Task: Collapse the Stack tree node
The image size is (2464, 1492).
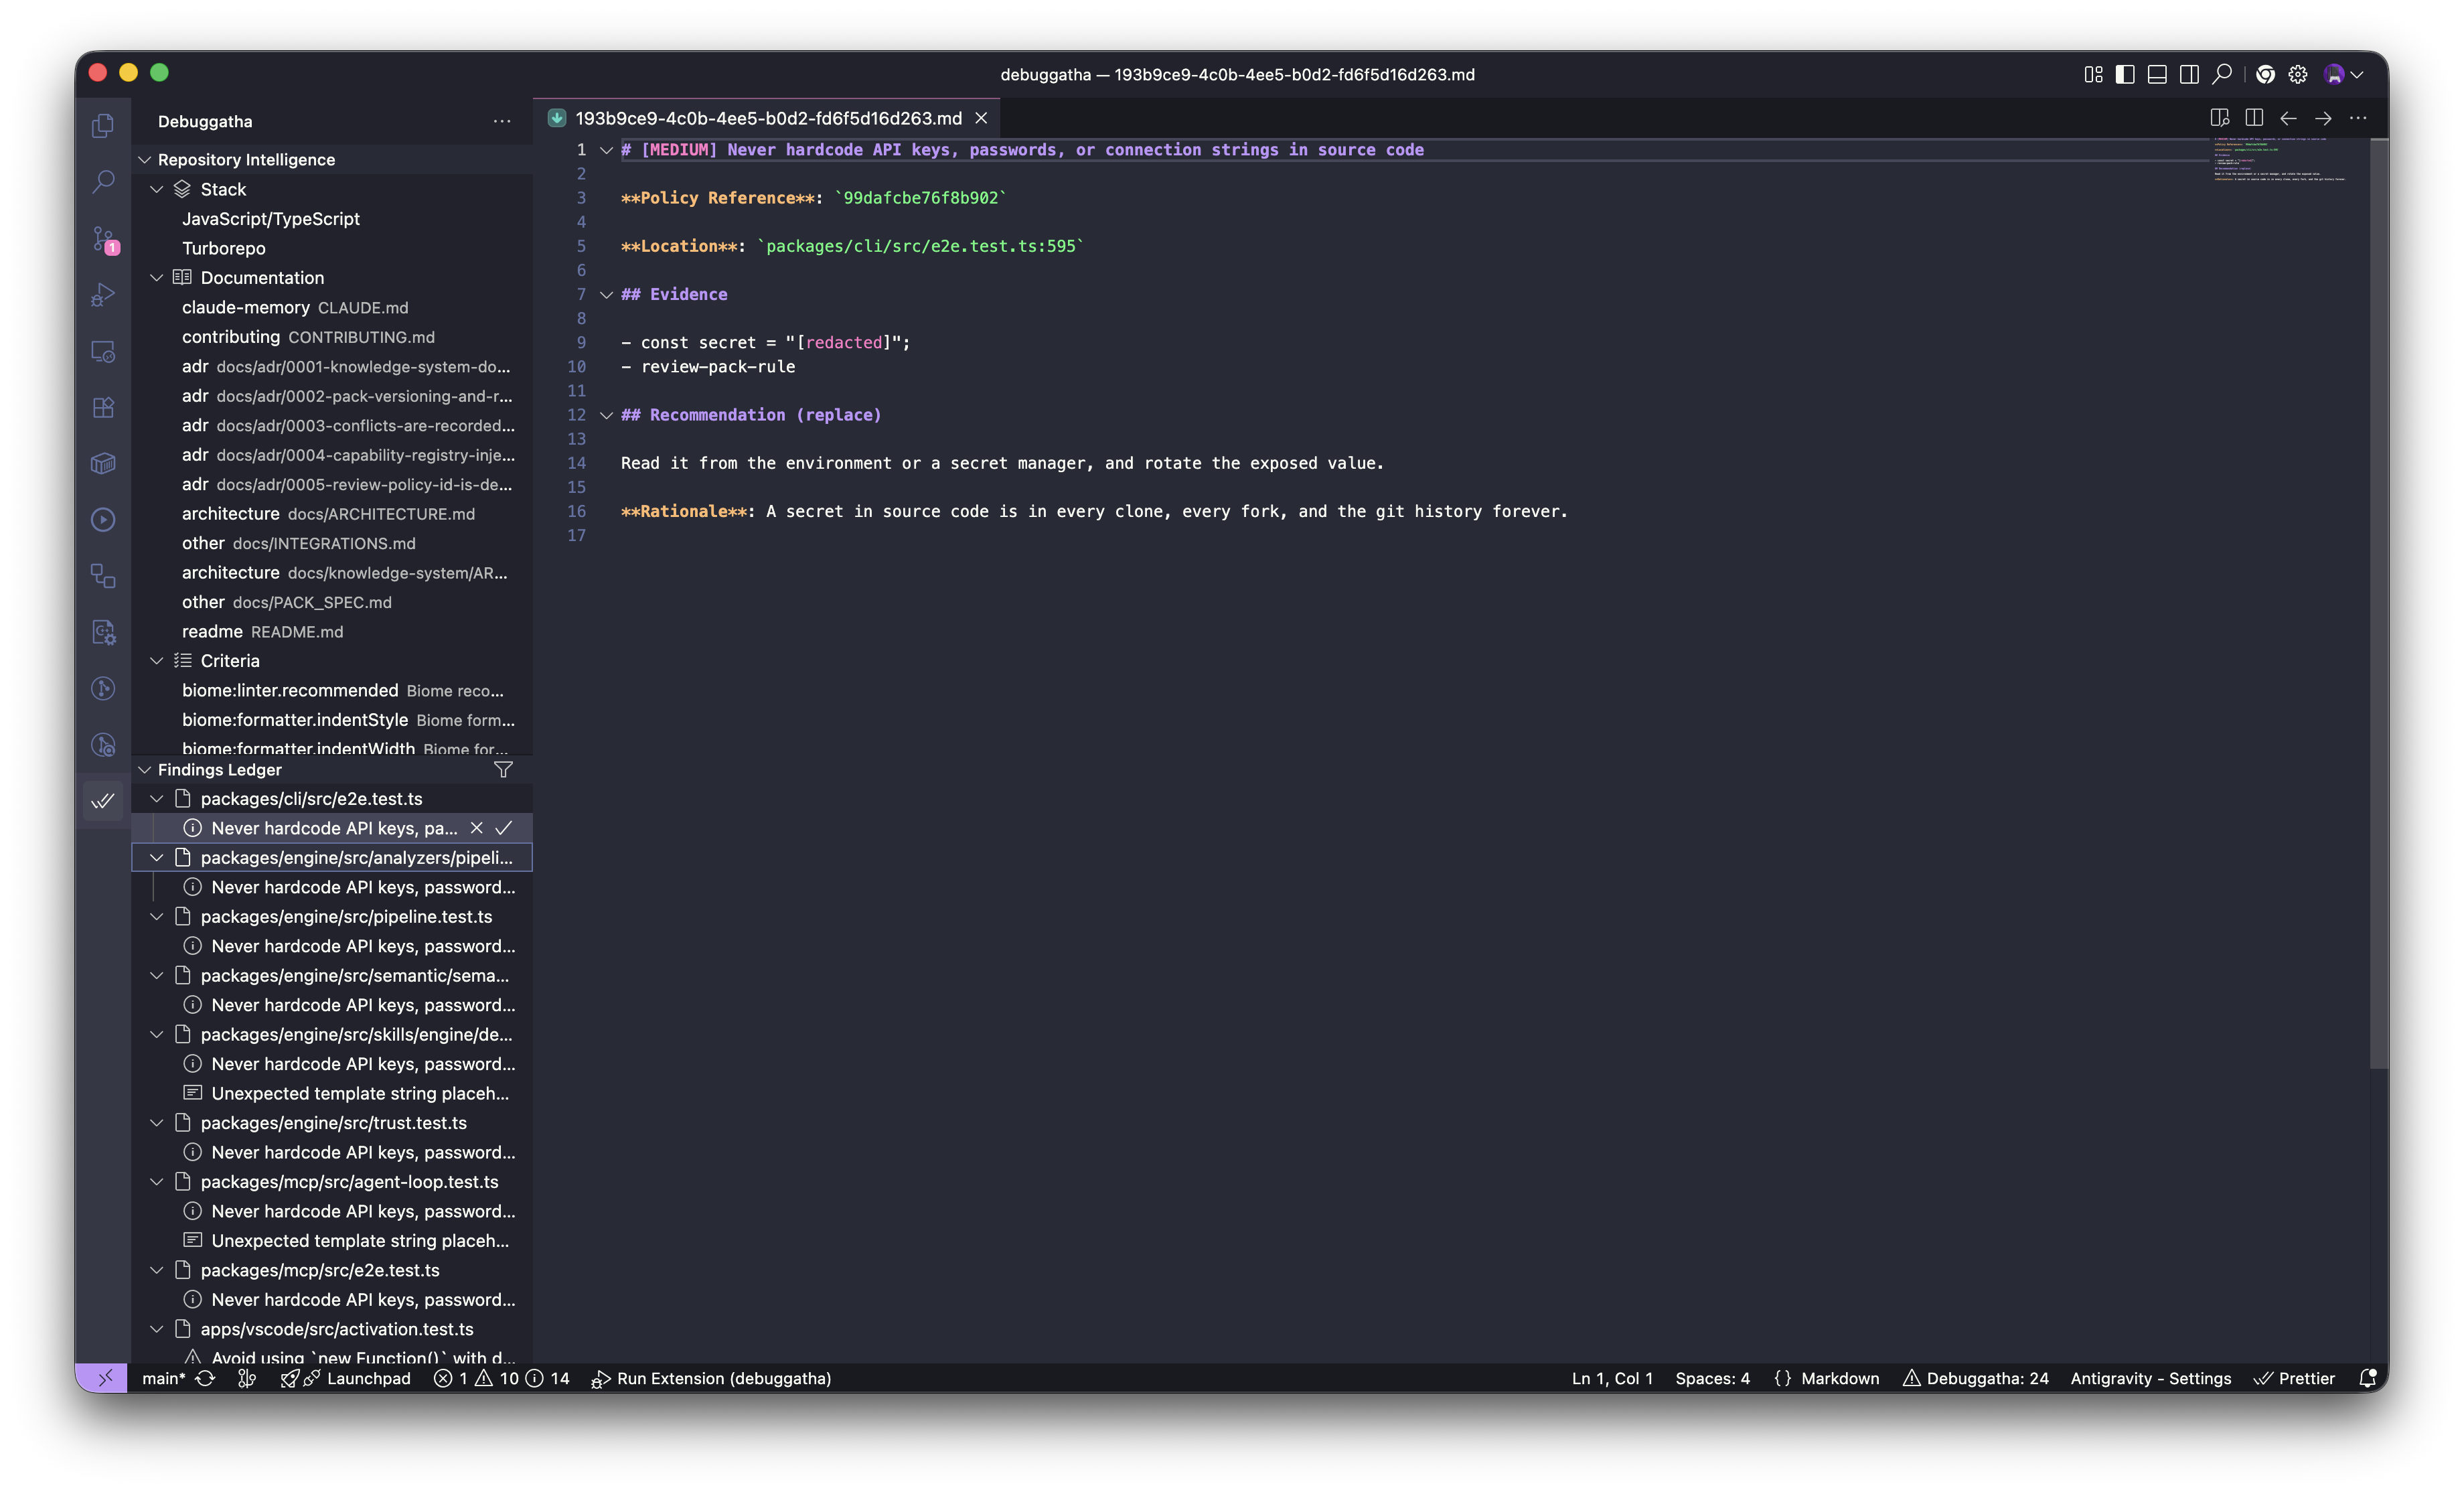Action: [157, 189]
